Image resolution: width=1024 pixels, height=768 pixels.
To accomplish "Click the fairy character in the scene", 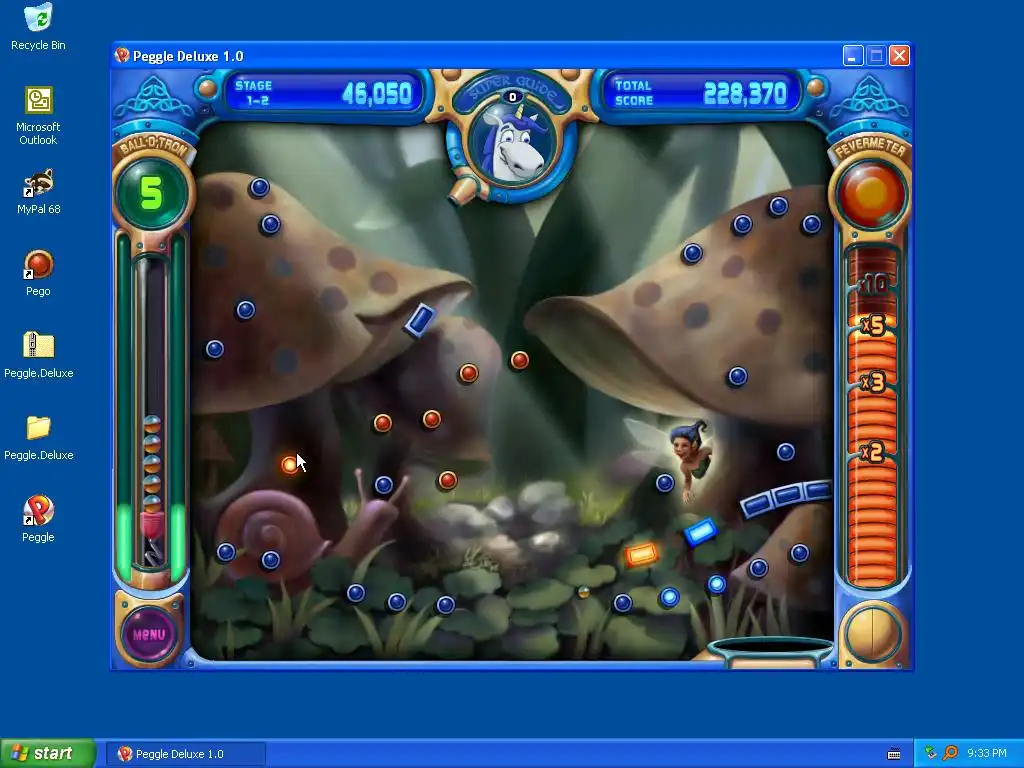I will click(689, 457).
